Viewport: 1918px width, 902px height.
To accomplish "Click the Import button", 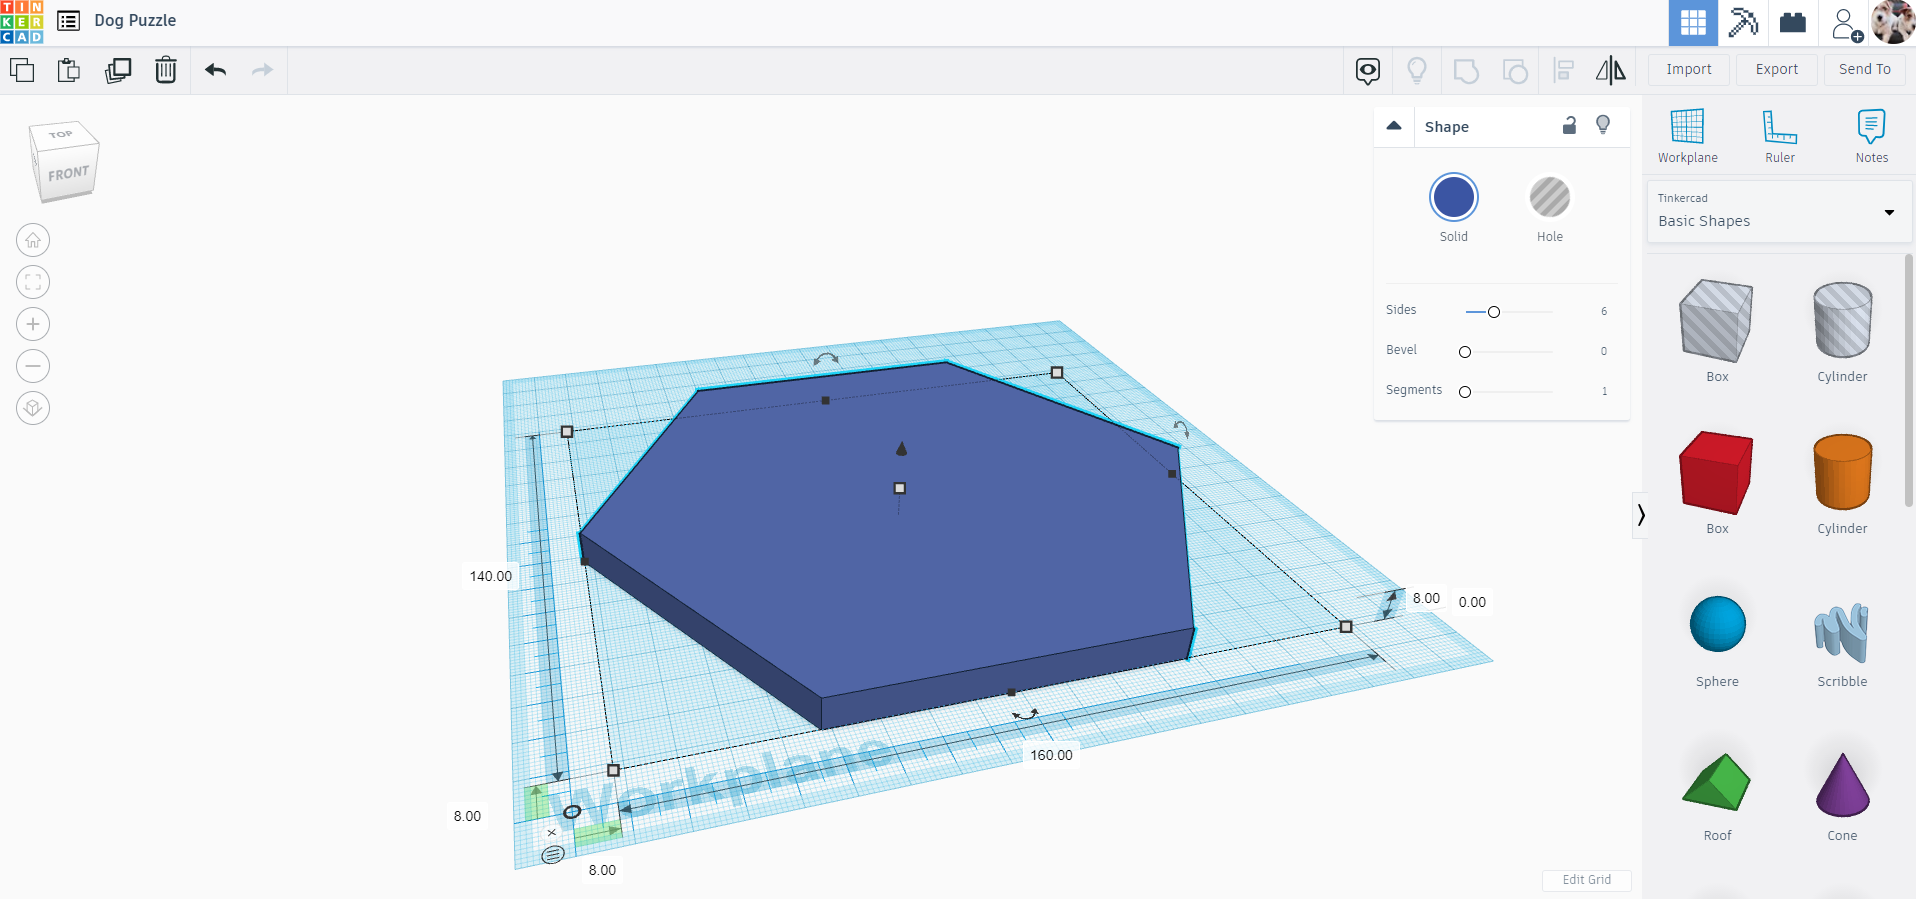I will 1689,69.
